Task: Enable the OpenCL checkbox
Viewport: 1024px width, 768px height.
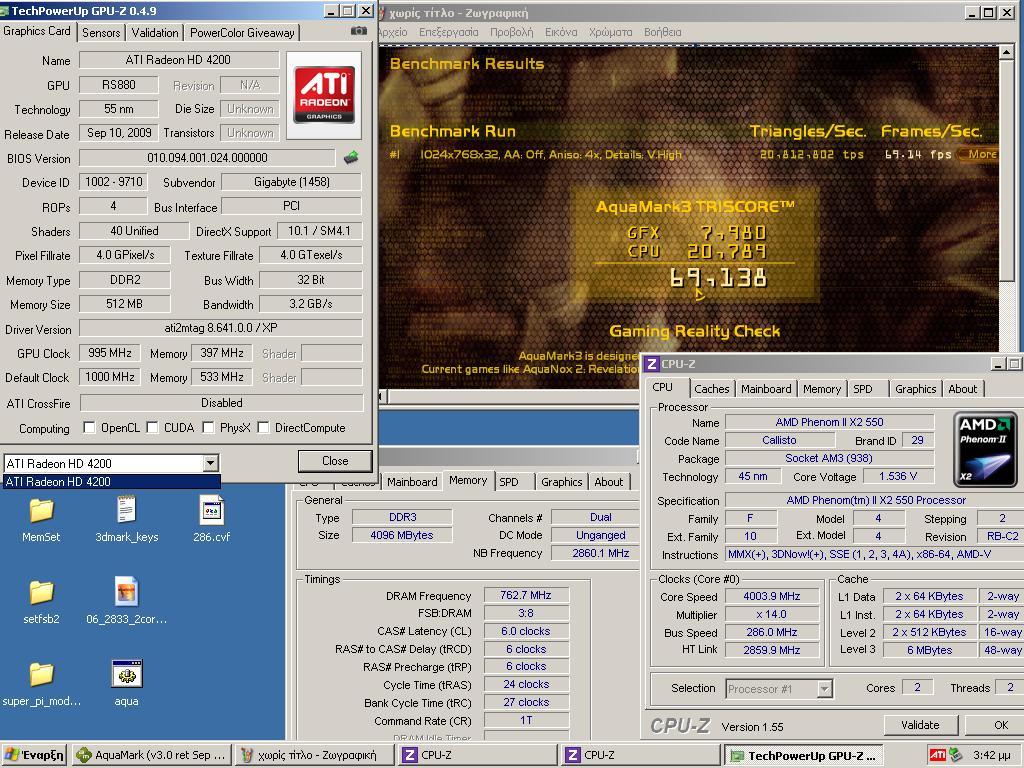Action: click(89, 428)
